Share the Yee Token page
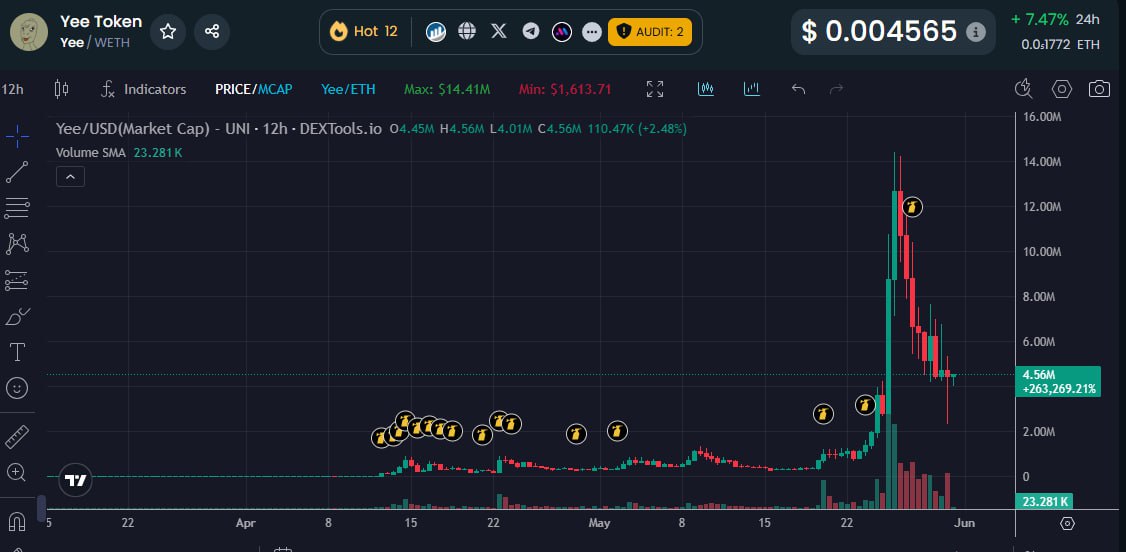 pos(212,32)
